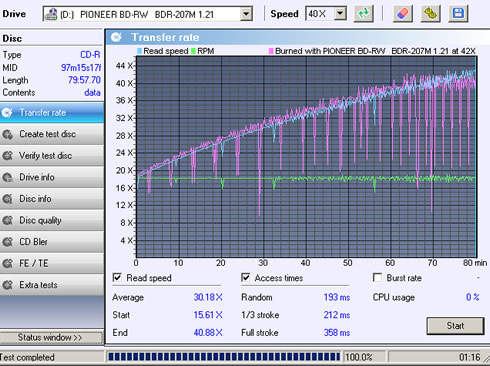Open the Disc quality section
490x366 pixels.
click(x=52, y=220)
